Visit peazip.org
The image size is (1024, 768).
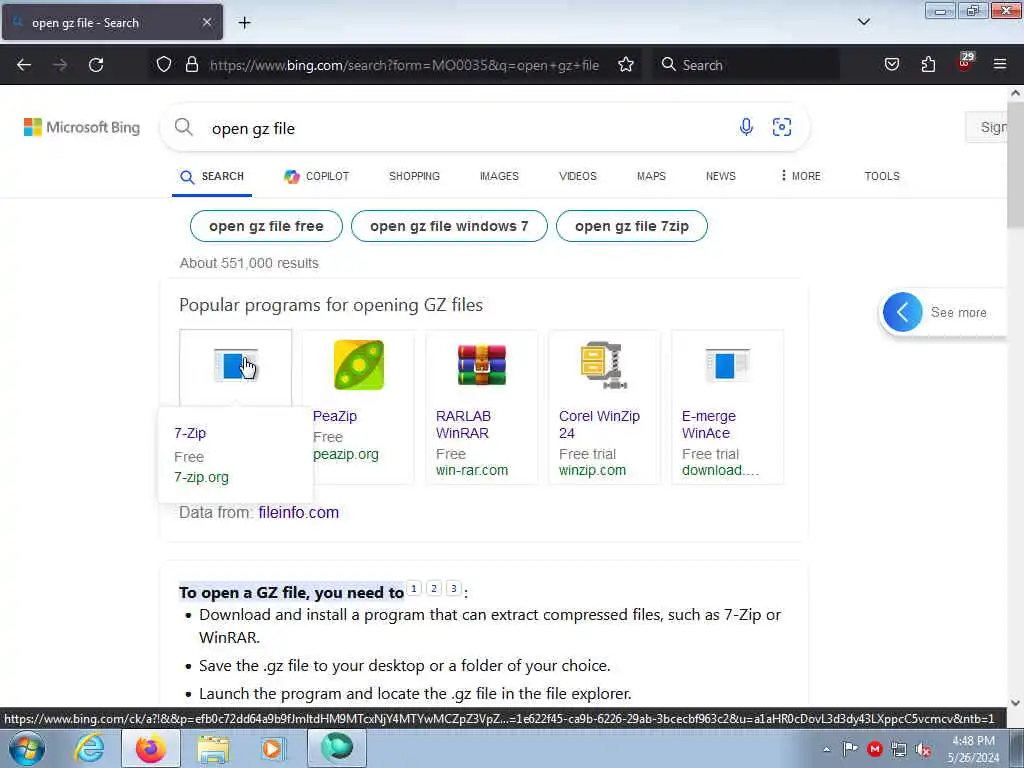345,455
